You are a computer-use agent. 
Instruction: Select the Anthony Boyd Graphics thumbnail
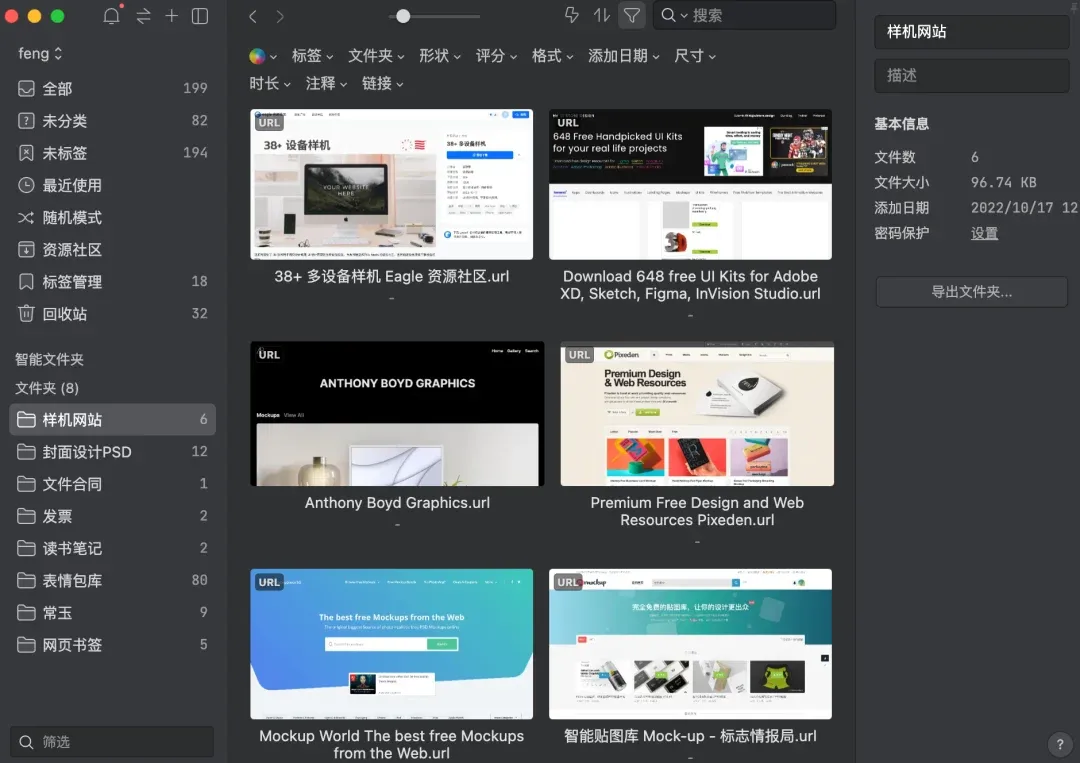pyautogui.click(x=397, y=414)
